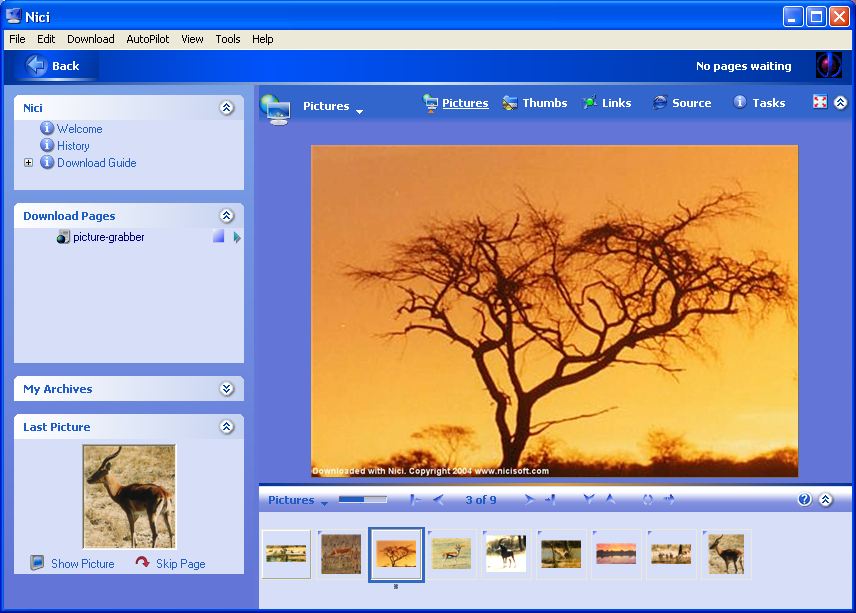The height and width of the screenshot is (613, 856).
Task: Click the Welcome link
Action: [x=80, y=129]
